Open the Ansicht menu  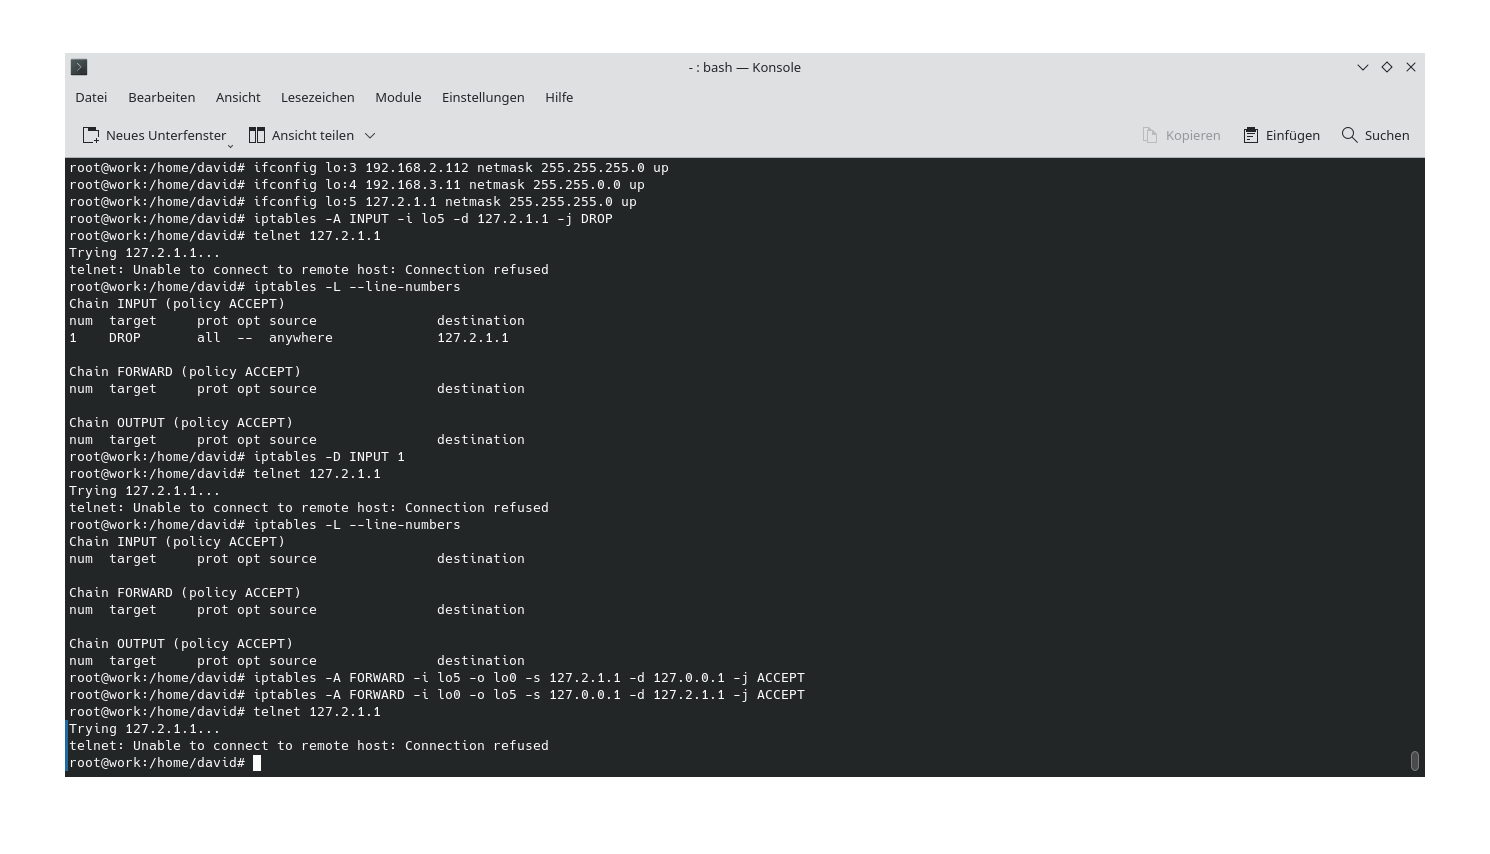[x=237, y=97]
